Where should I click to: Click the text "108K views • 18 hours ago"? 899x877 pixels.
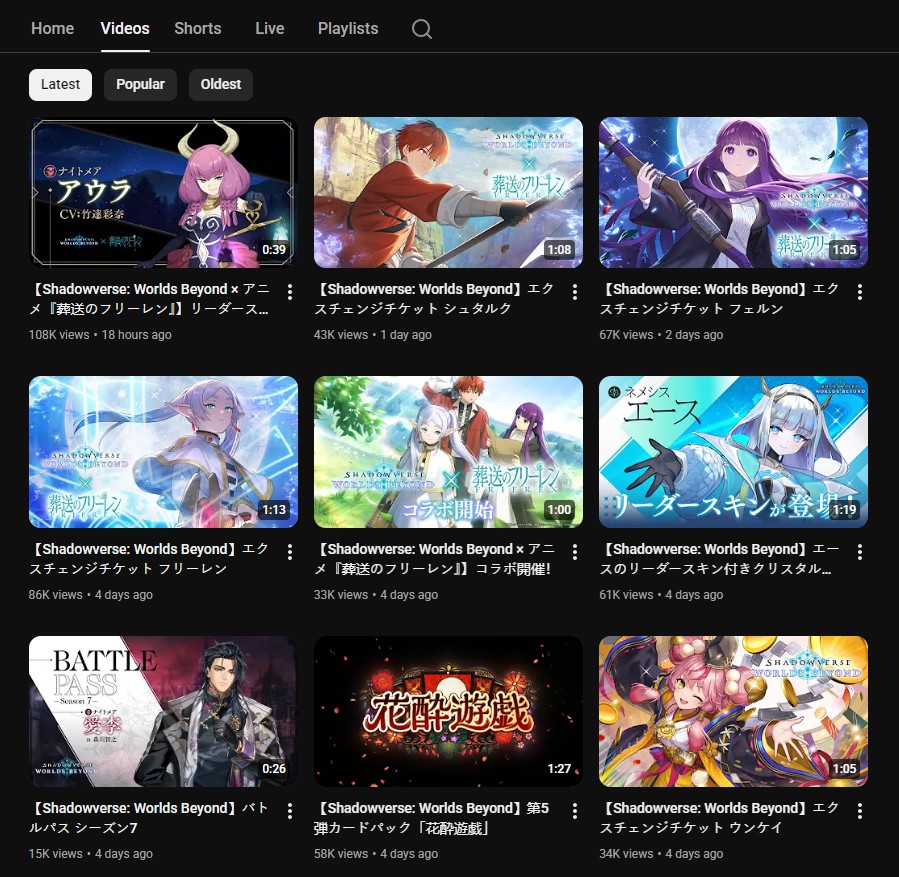tap(100, 335)
